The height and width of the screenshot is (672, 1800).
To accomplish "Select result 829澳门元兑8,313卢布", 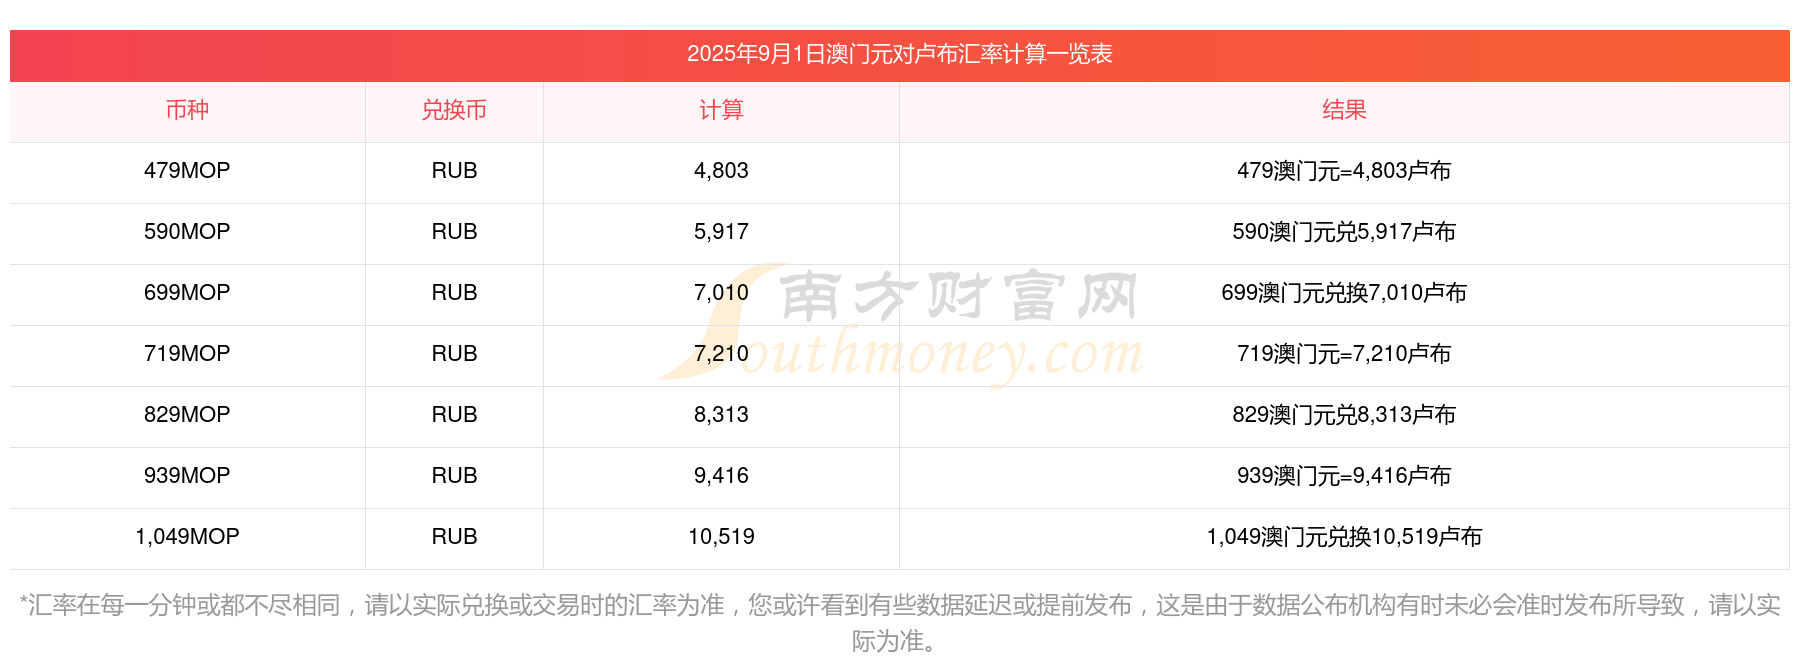I will point(1344,415).
